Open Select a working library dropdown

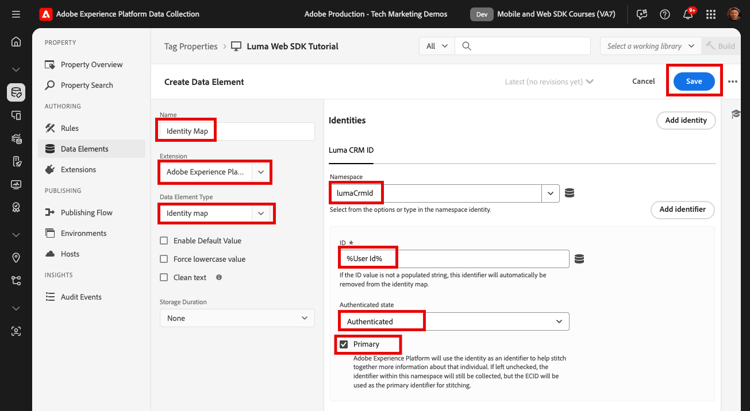[651, 46]
